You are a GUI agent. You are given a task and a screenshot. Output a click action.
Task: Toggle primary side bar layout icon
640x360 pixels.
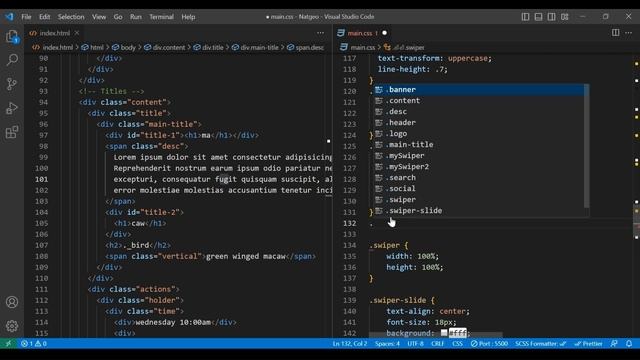click(525, 17)
